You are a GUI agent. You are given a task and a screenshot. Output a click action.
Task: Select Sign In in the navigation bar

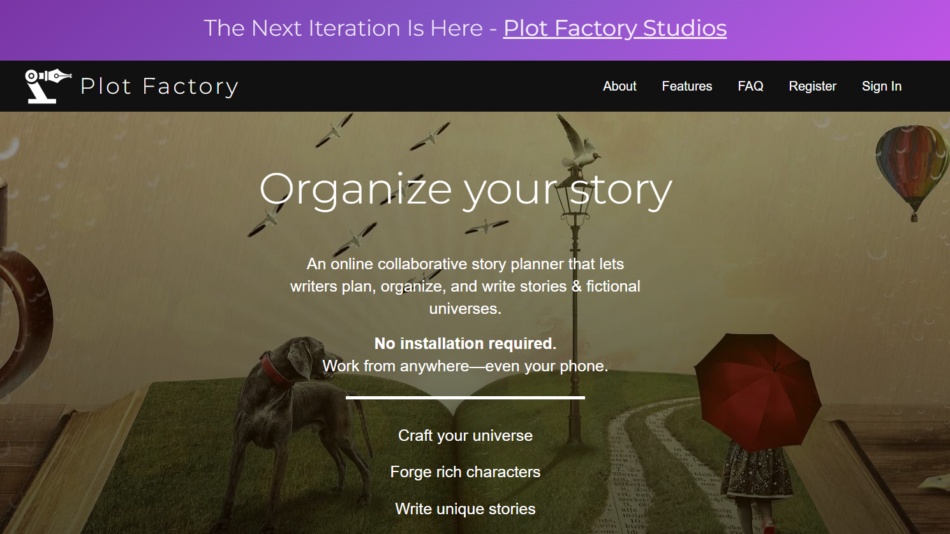point(882,86)
